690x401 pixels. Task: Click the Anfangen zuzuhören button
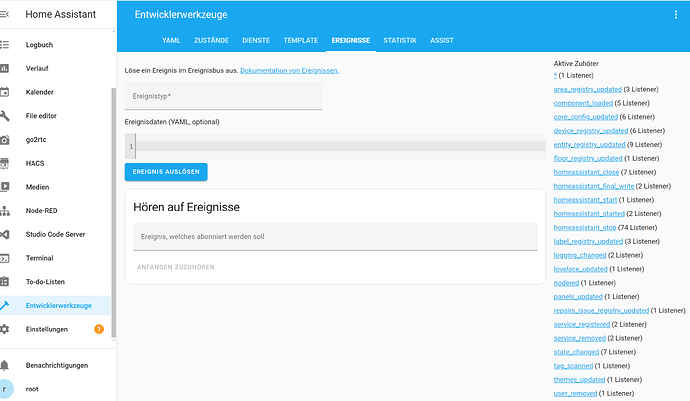(175, 267)
